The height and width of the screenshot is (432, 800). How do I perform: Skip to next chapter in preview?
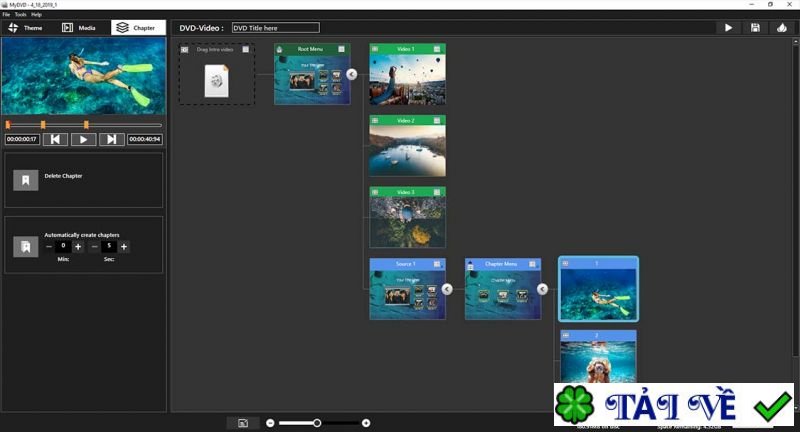(x=112, y=140)
